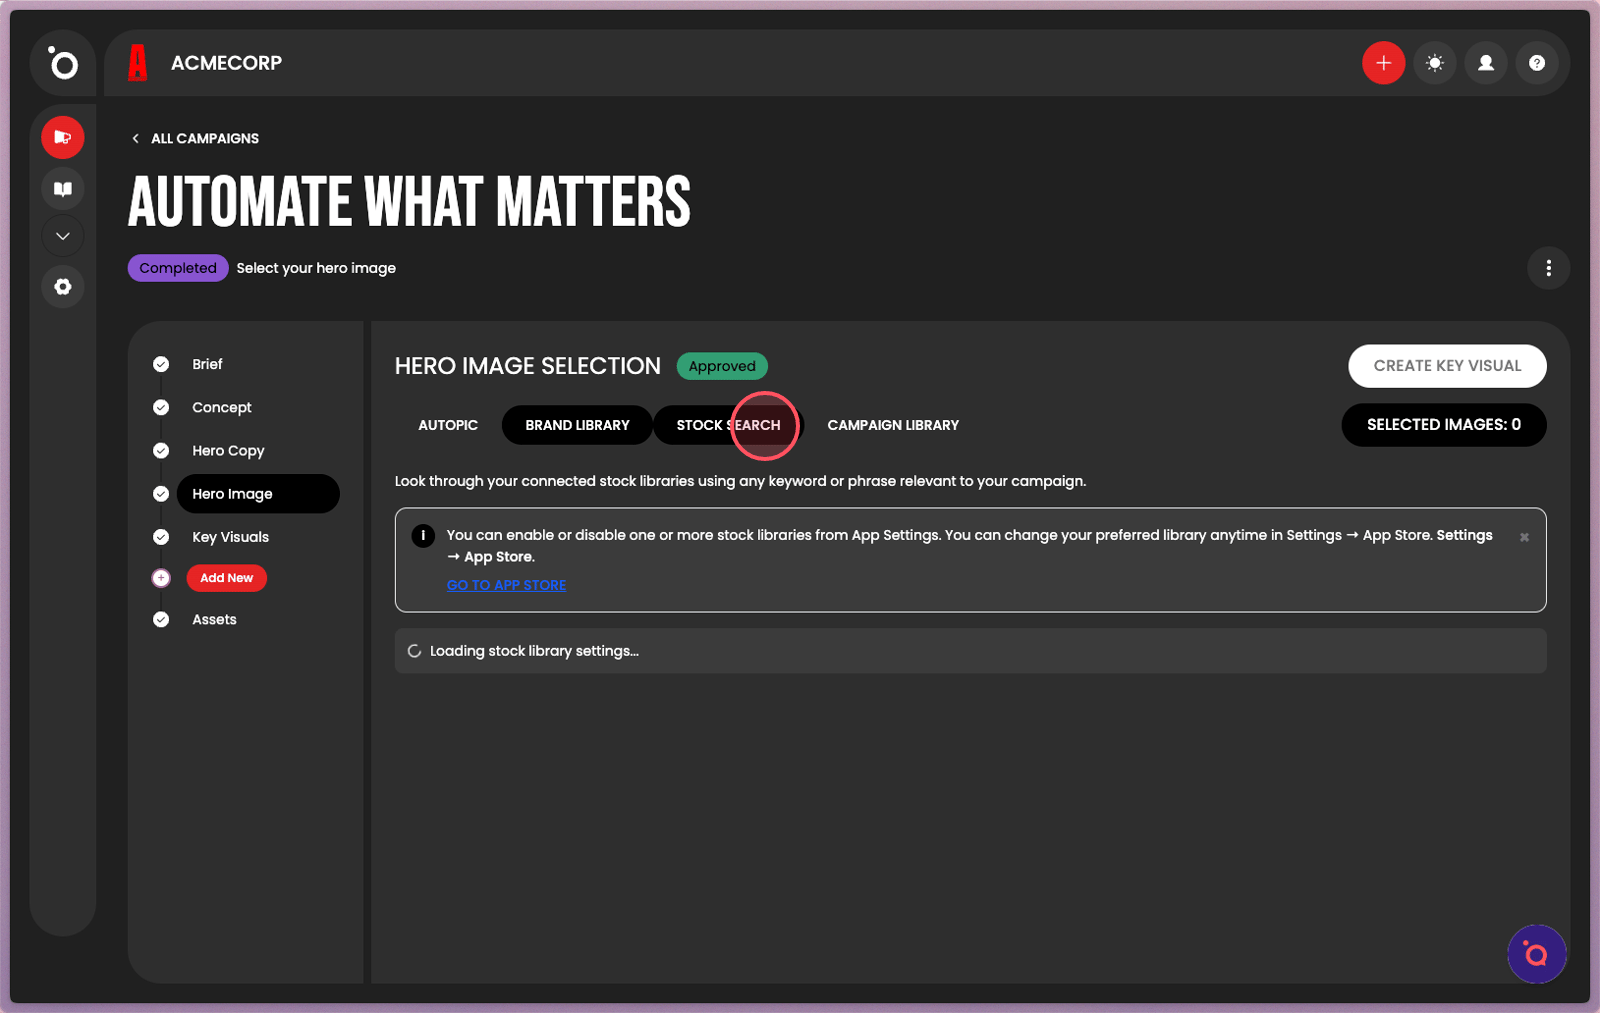
Task: Switch to the Autopic tab
Action: tap(448, 425)
